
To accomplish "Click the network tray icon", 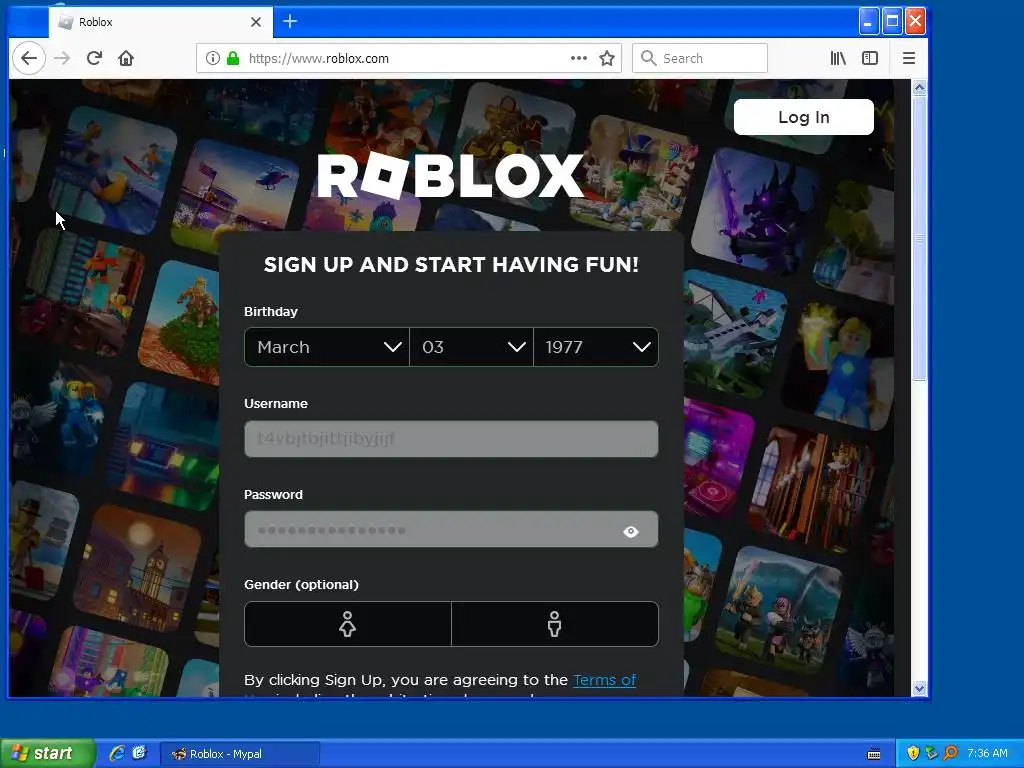I will pyautogui.click(x=931, y=754).
